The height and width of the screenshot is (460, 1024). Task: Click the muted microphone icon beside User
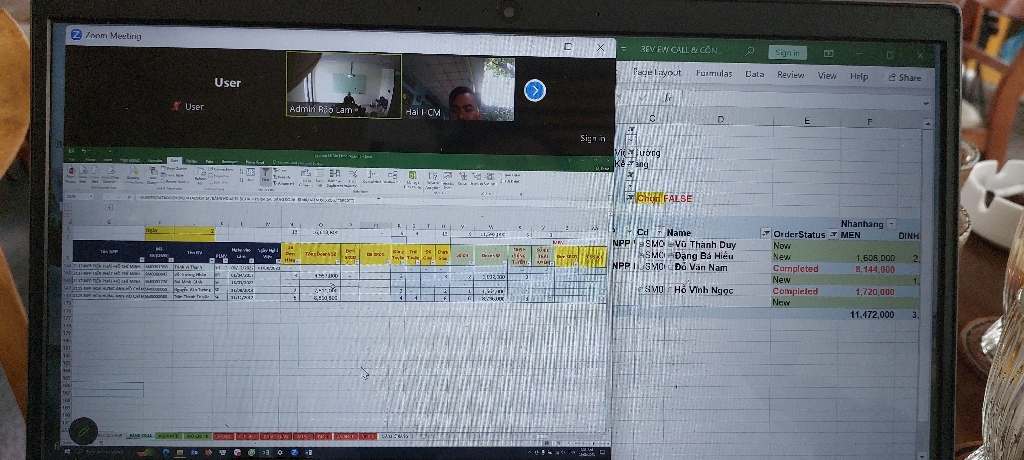pos(177,106)
